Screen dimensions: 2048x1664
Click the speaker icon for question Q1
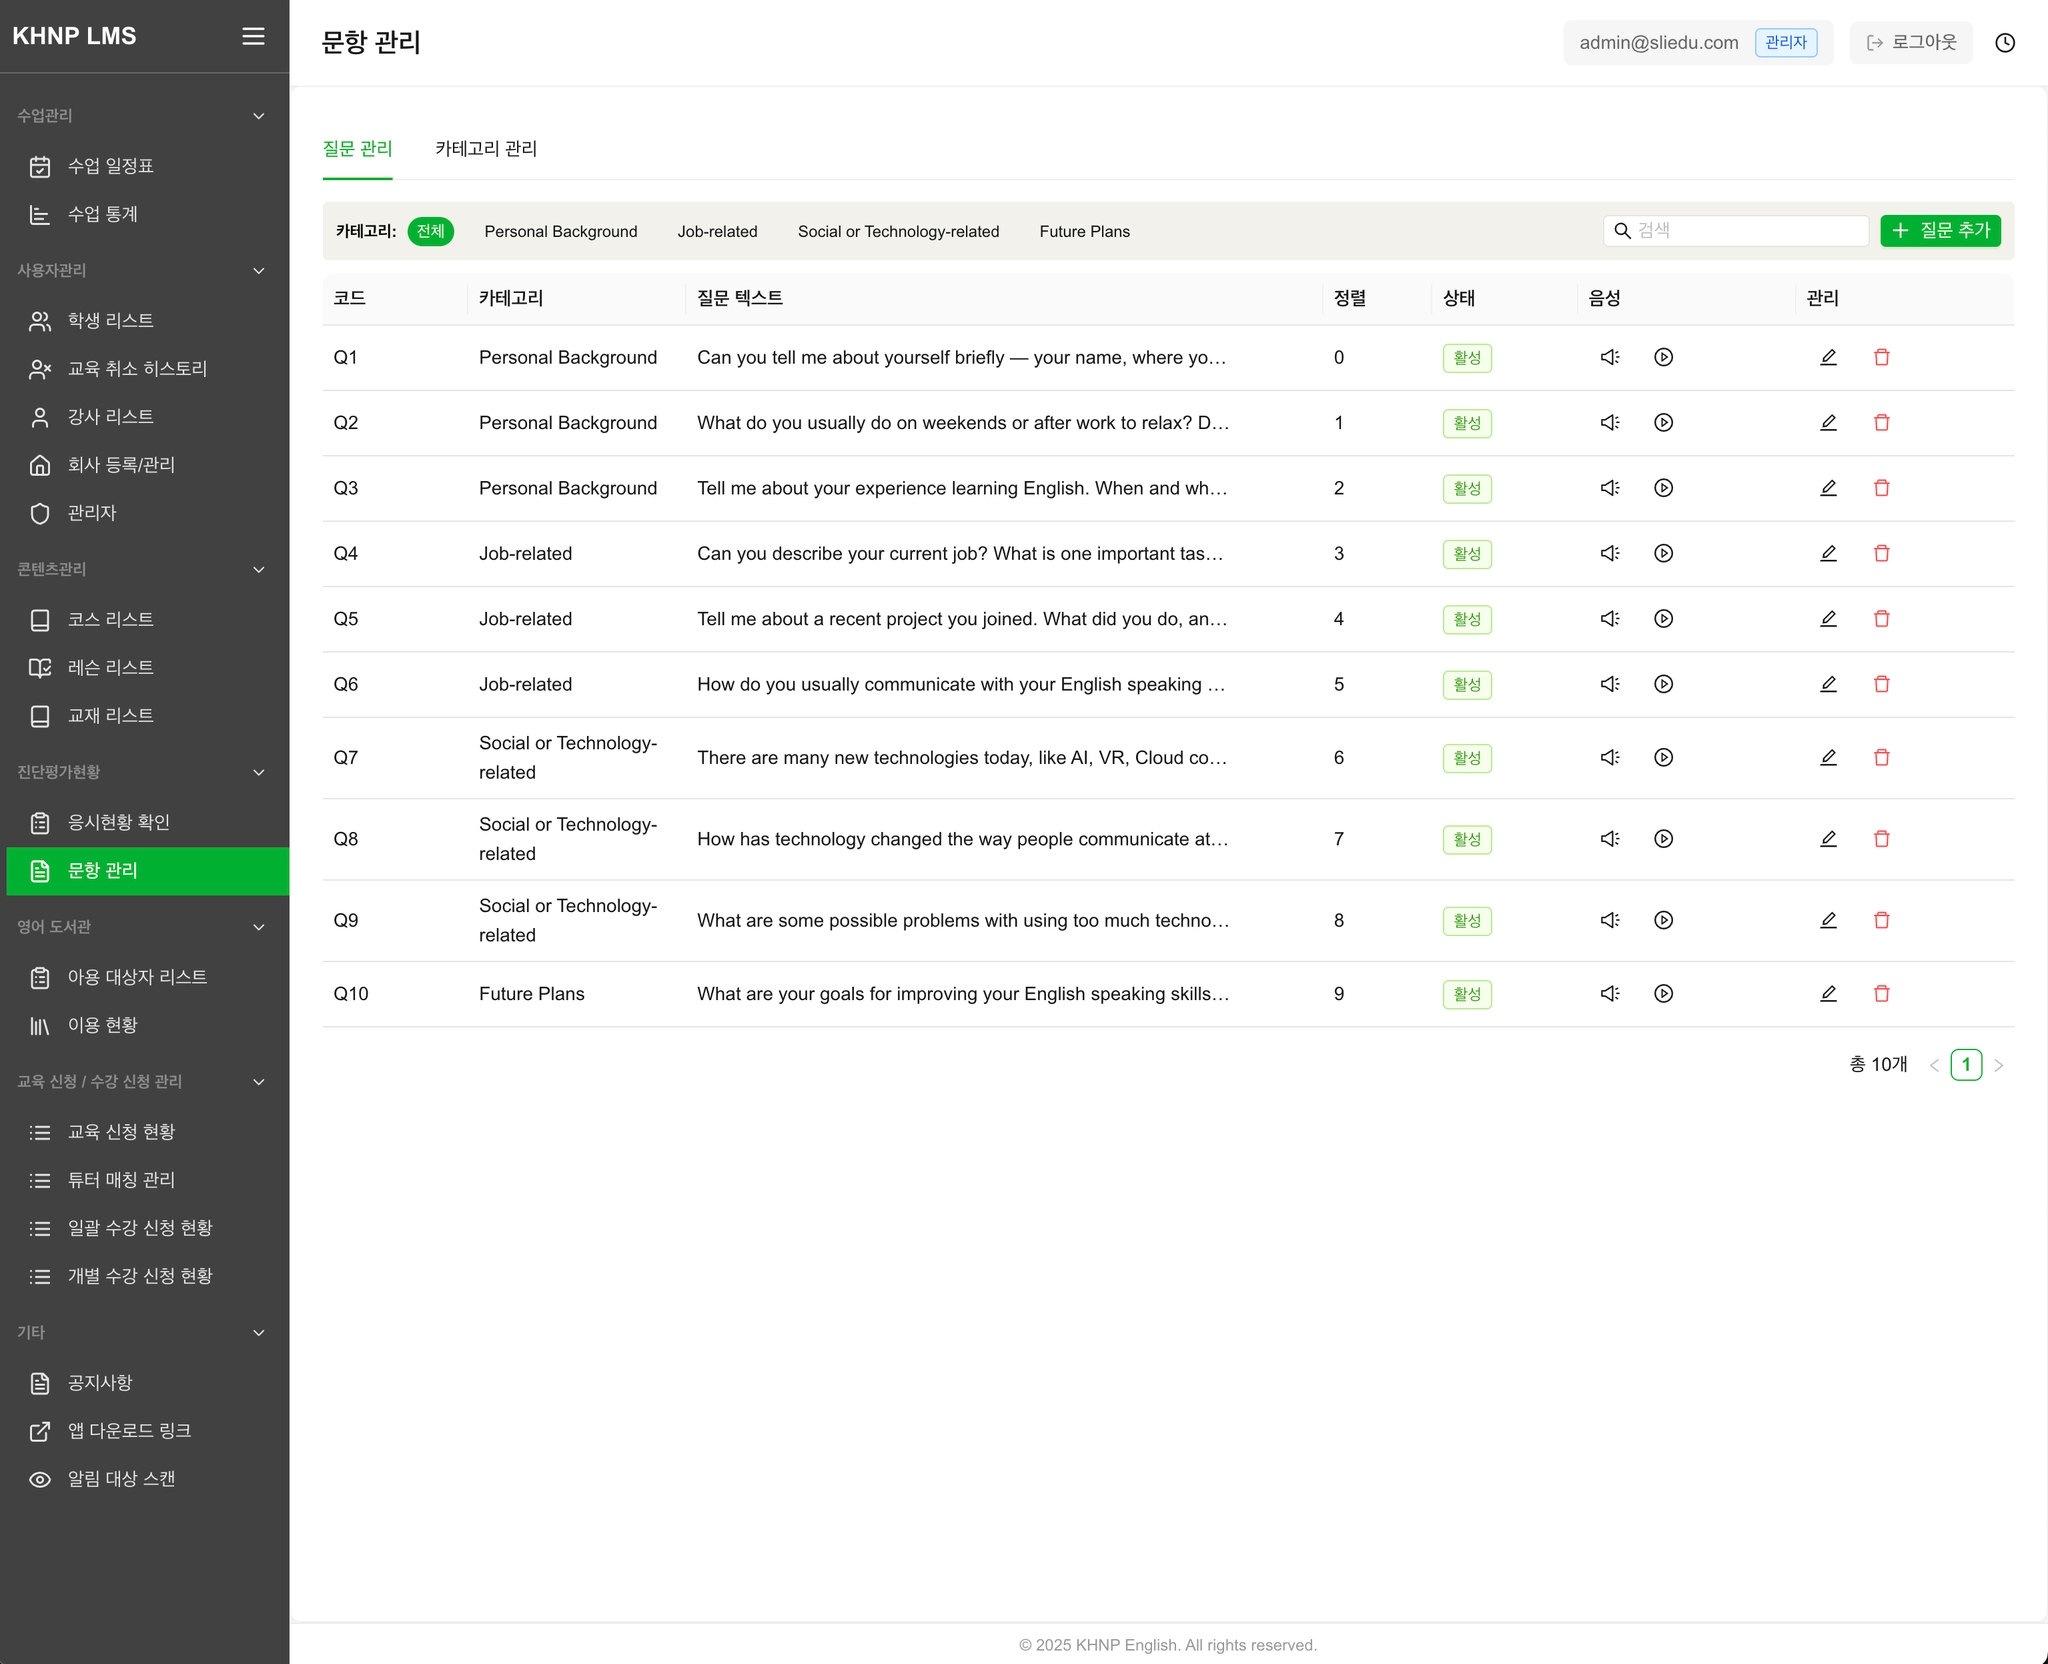(1609, 357)
